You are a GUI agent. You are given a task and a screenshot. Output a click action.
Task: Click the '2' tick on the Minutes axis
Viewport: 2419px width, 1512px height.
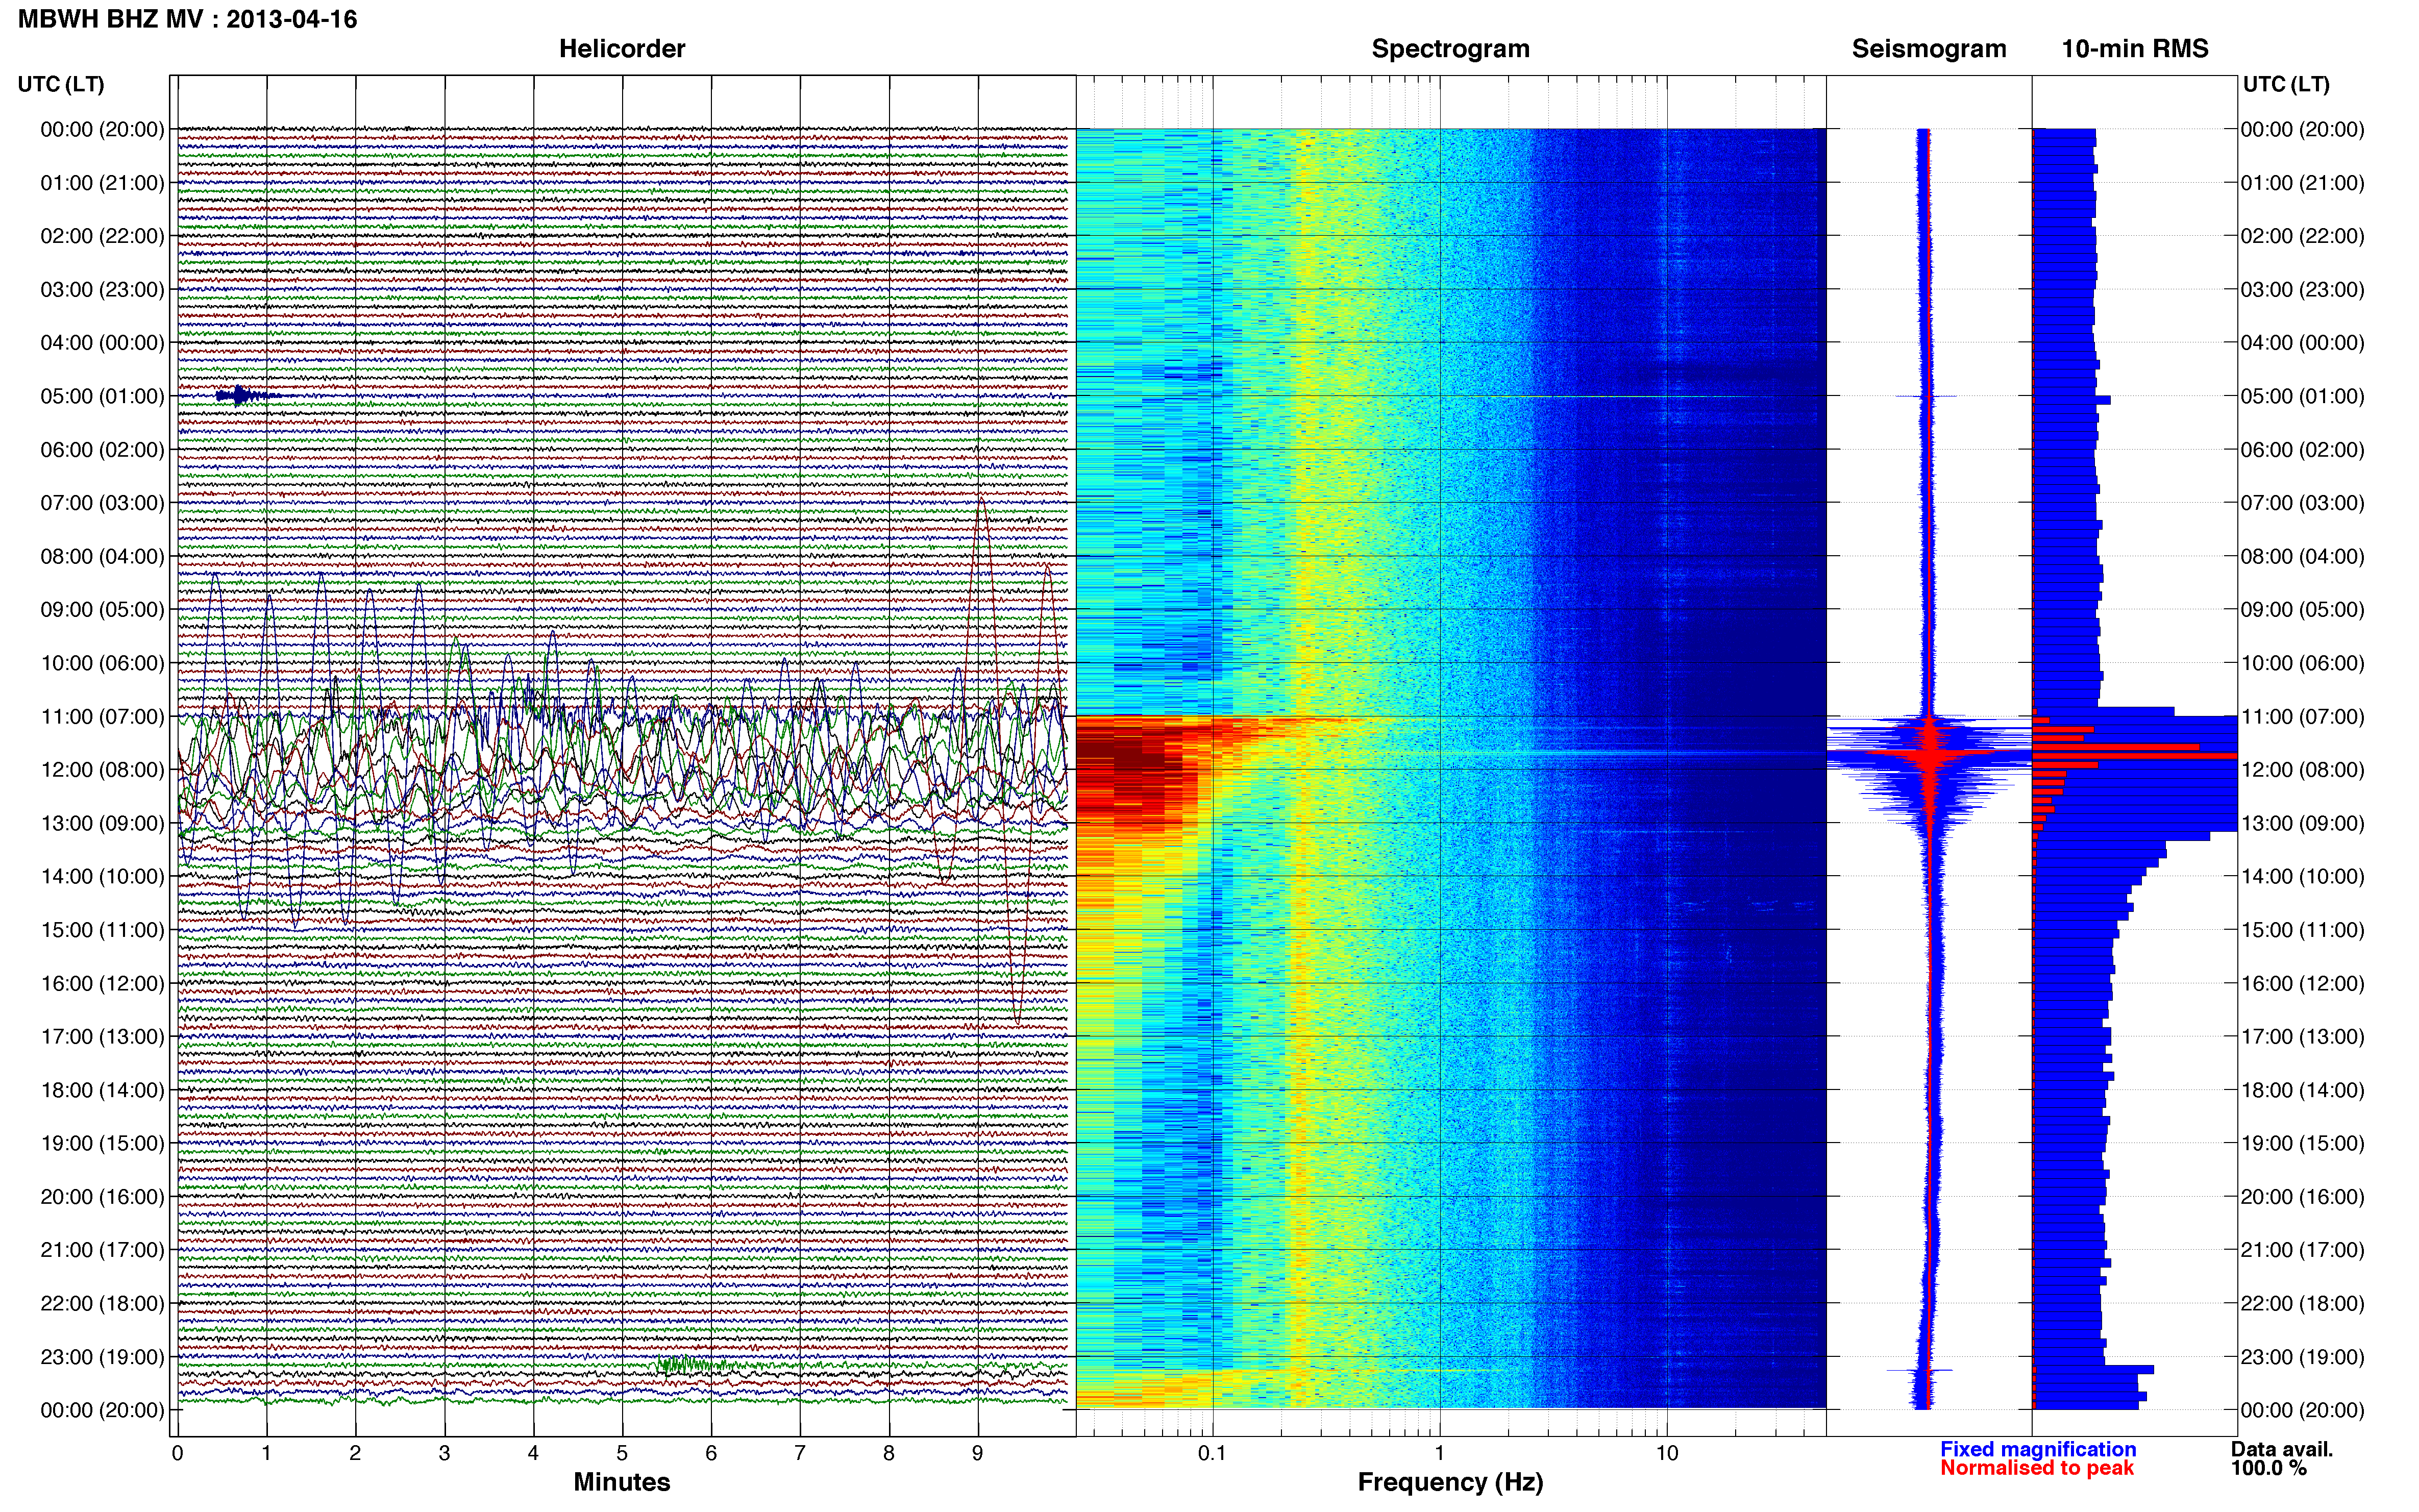click(x=355, y=1453)
